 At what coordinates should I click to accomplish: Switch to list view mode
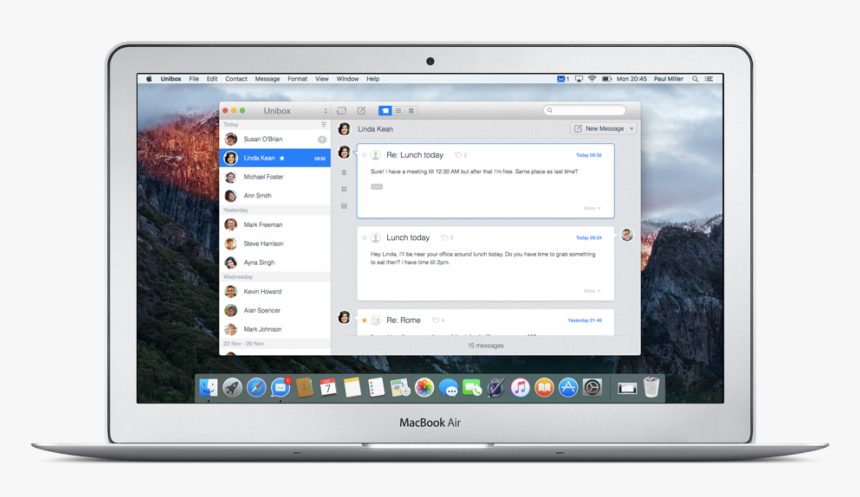tap(398, 111)
